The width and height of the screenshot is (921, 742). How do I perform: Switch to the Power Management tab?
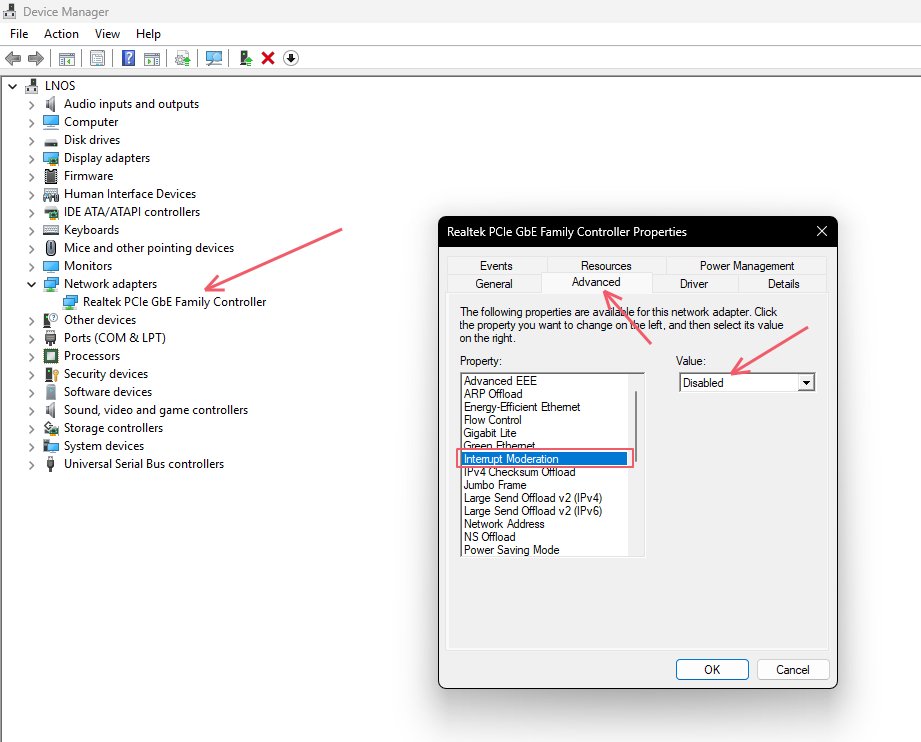pyautogui.click(x=747, y=266)
